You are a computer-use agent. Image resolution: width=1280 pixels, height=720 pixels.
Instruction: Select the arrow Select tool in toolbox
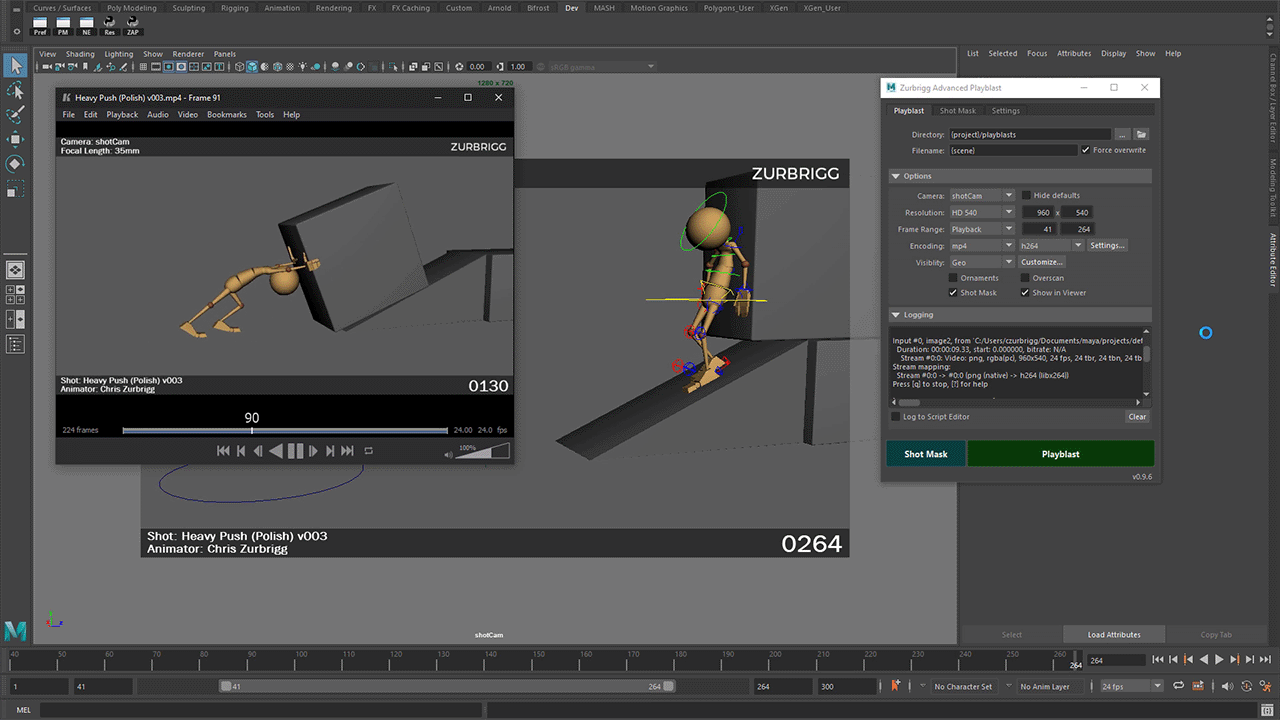pos(15,66)
